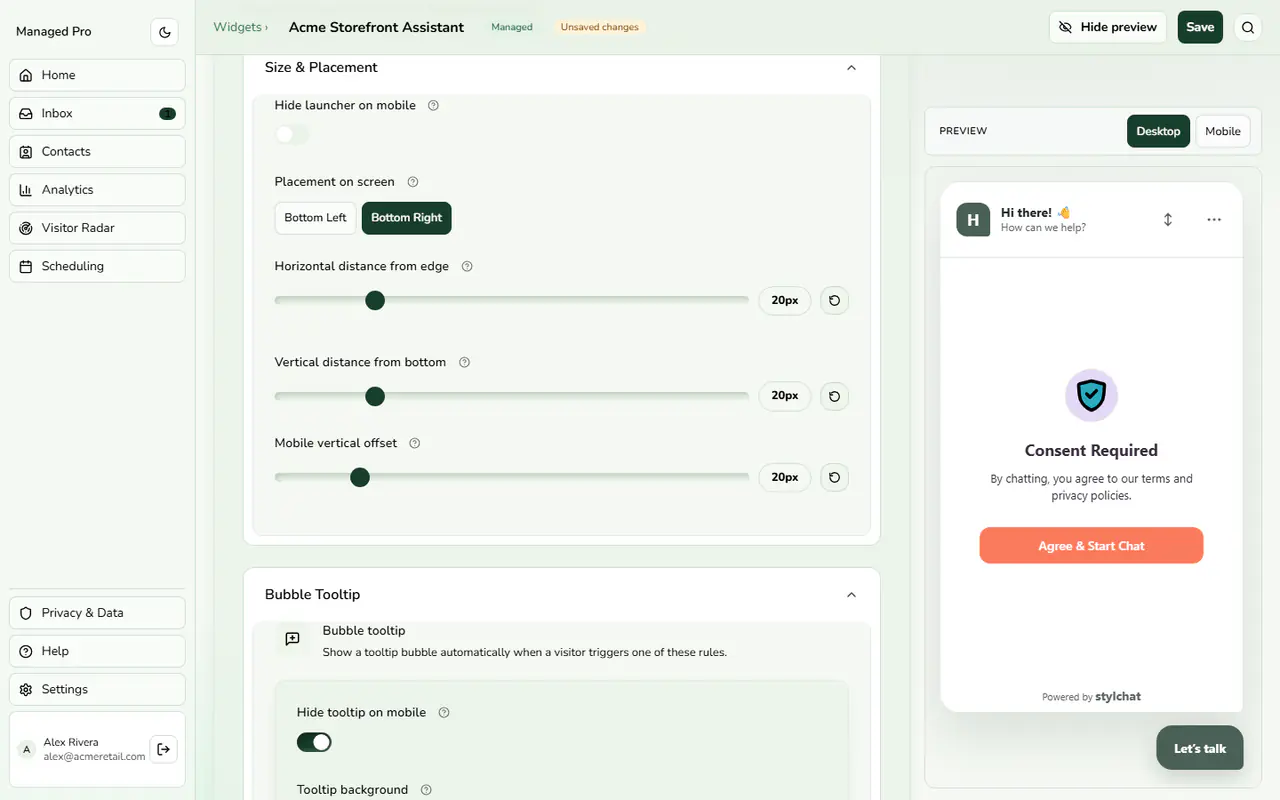Open search using the magnifier icon
Screen dimensions: 1280x800
(x=1248, y=28)
